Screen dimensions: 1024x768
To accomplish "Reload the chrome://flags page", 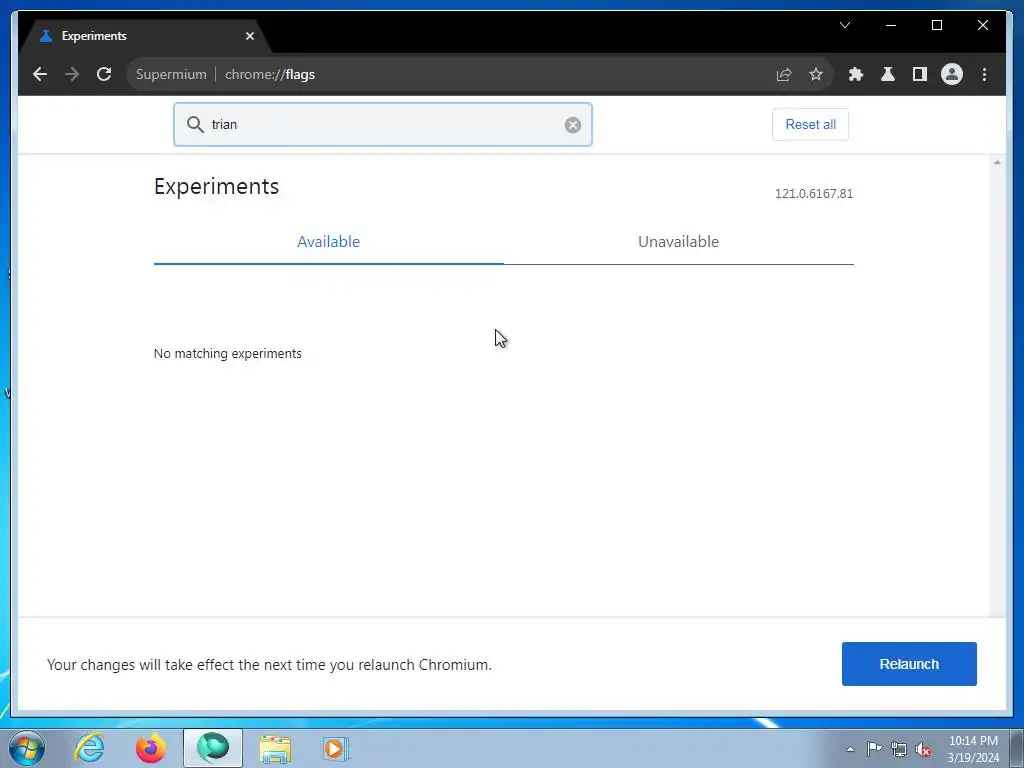I will 104,74.
